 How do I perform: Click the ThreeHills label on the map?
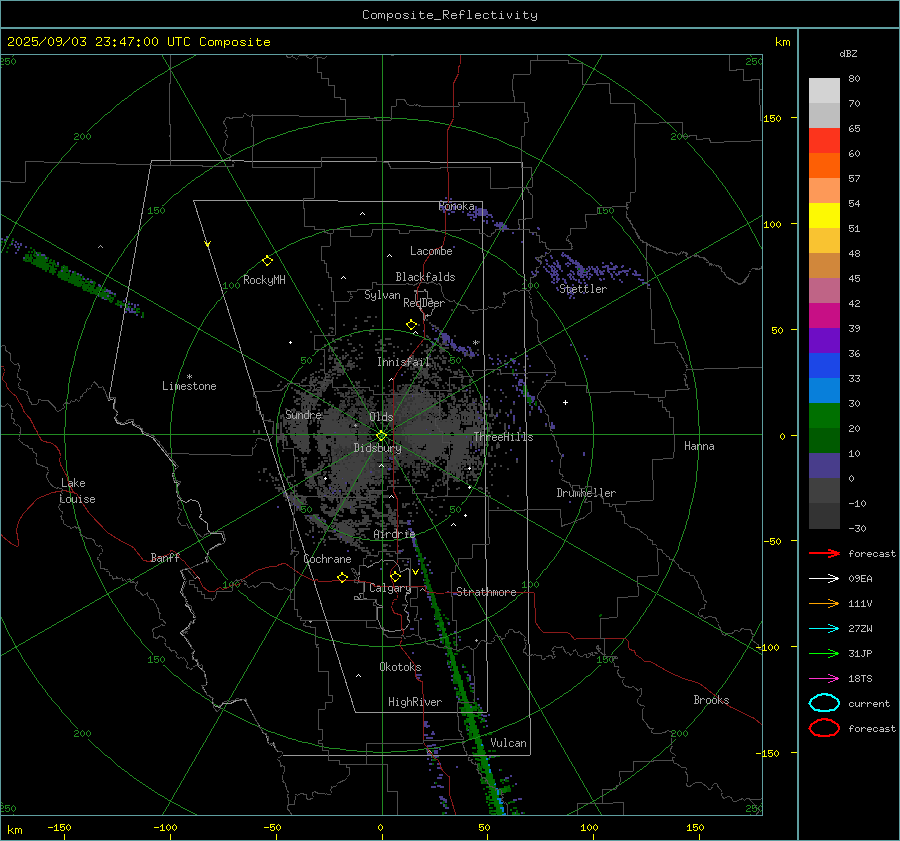[503, 437]
